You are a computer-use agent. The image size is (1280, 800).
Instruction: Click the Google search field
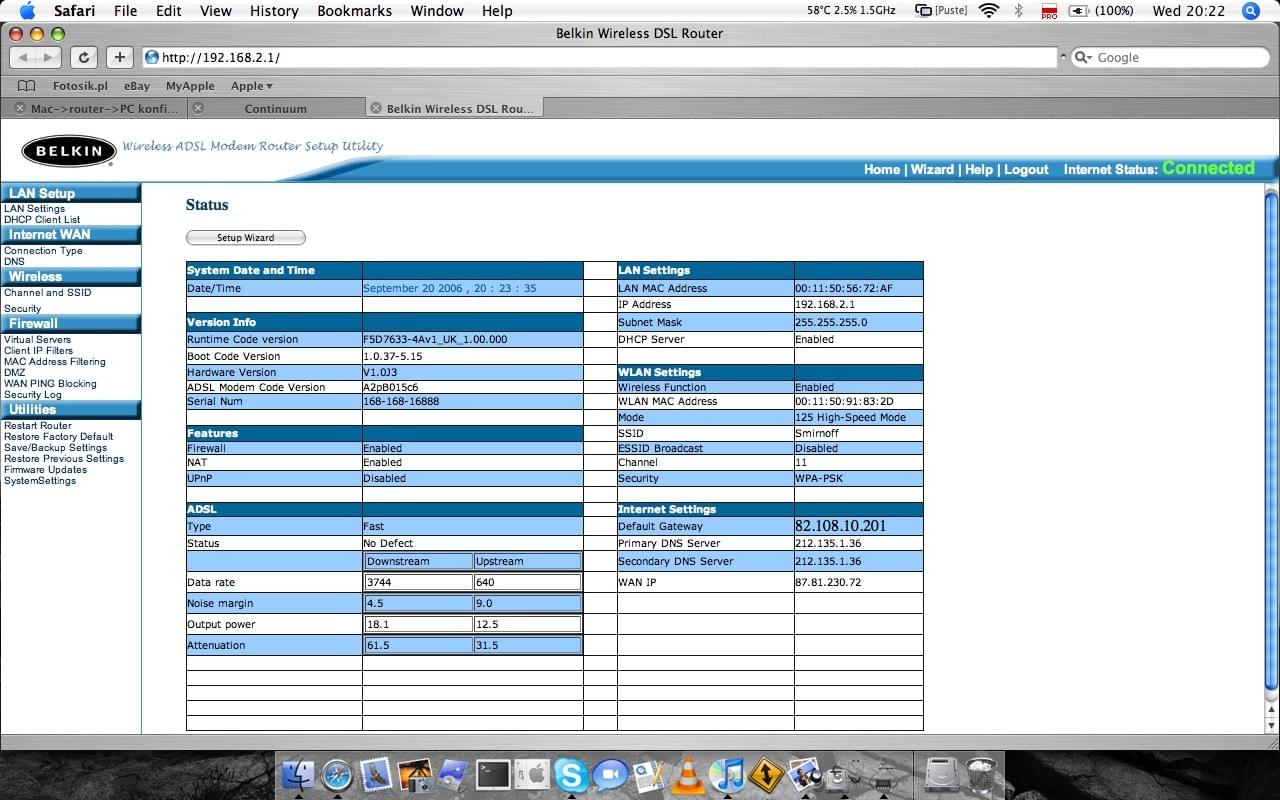point(1172,57)
